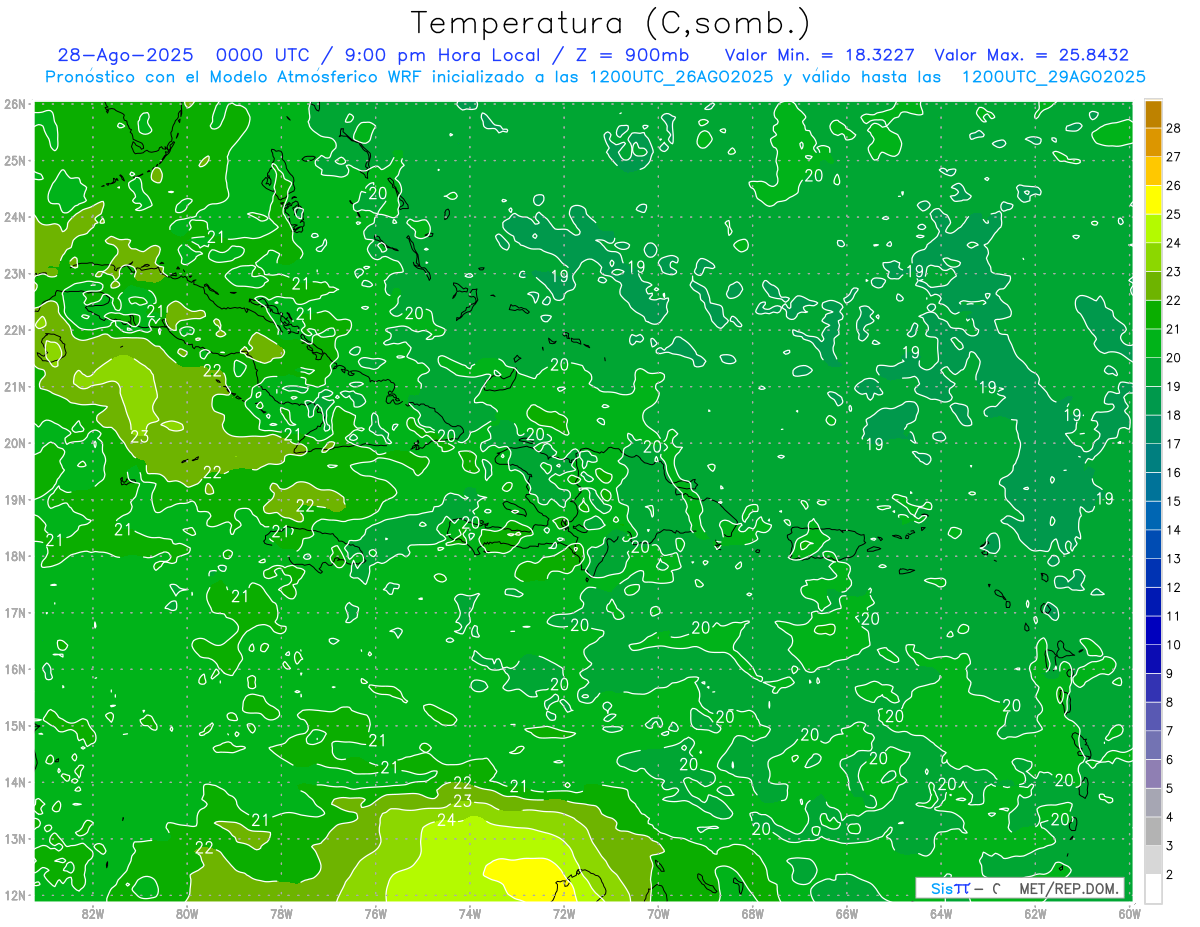This screenshot has width=1200, height=927.
Task: Click colorbar label '4'
Action: coord(1169,817)
